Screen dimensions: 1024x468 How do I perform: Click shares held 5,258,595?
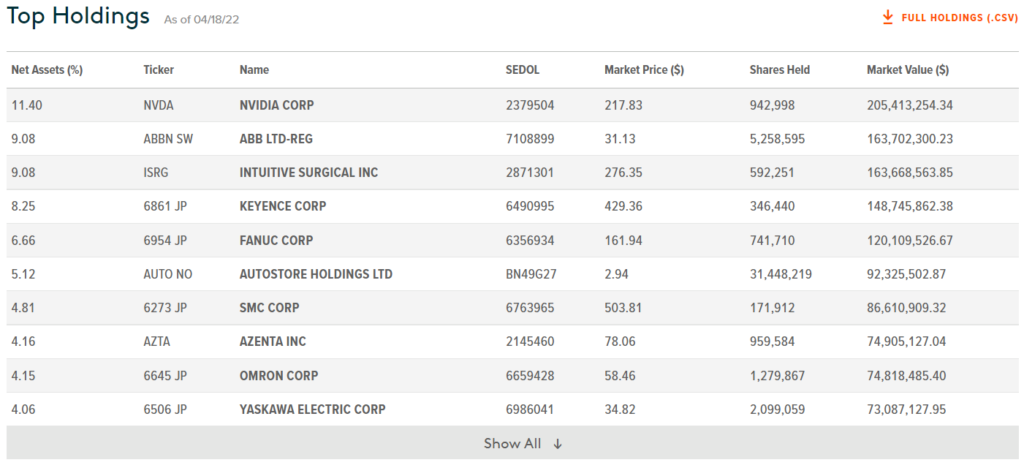coord(777,139)
